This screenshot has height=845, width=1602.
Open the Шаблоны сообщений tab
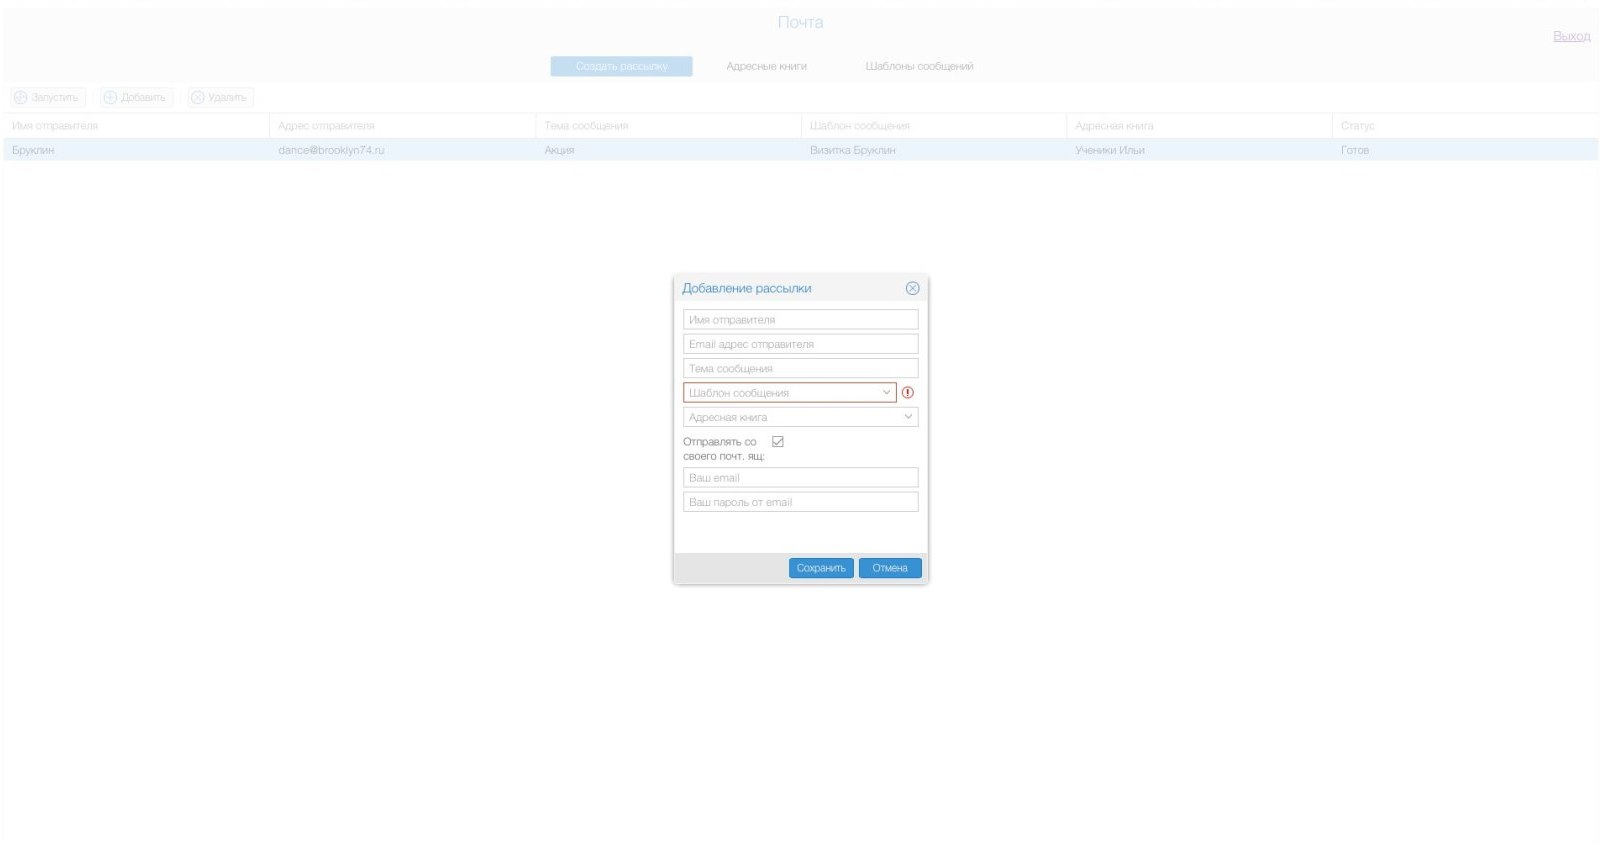click(x=919, y=66)
